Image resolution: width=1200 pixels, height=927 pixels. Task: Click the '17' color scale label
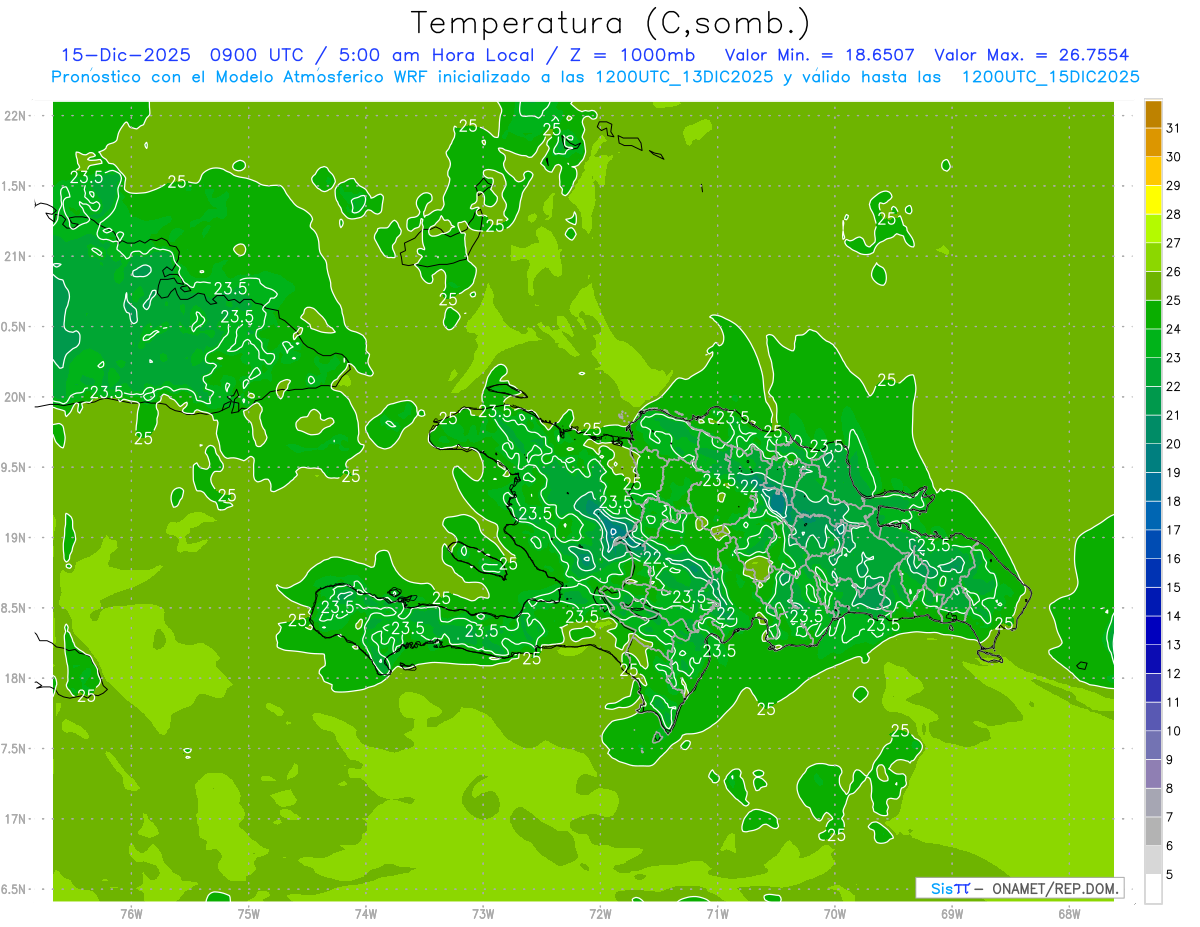tap(1174, 530)
